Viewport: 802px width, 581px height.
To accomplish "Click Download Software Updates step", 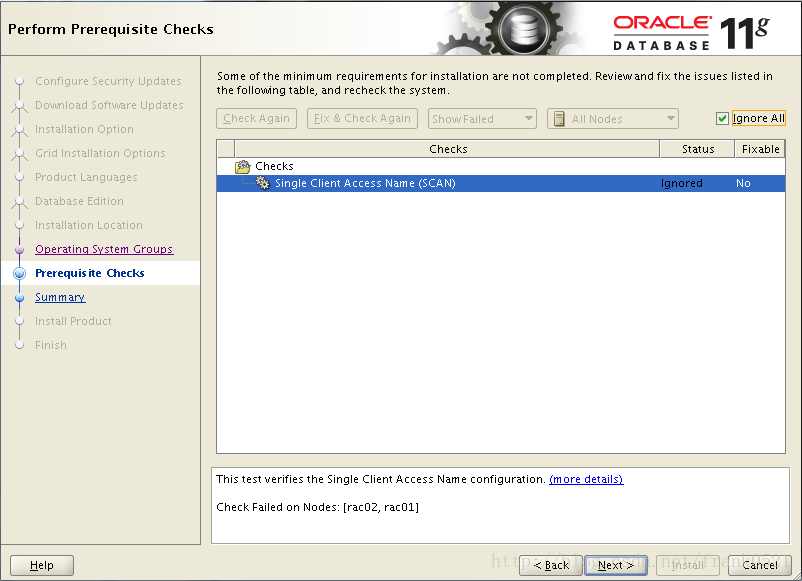I will pos(109,105).
